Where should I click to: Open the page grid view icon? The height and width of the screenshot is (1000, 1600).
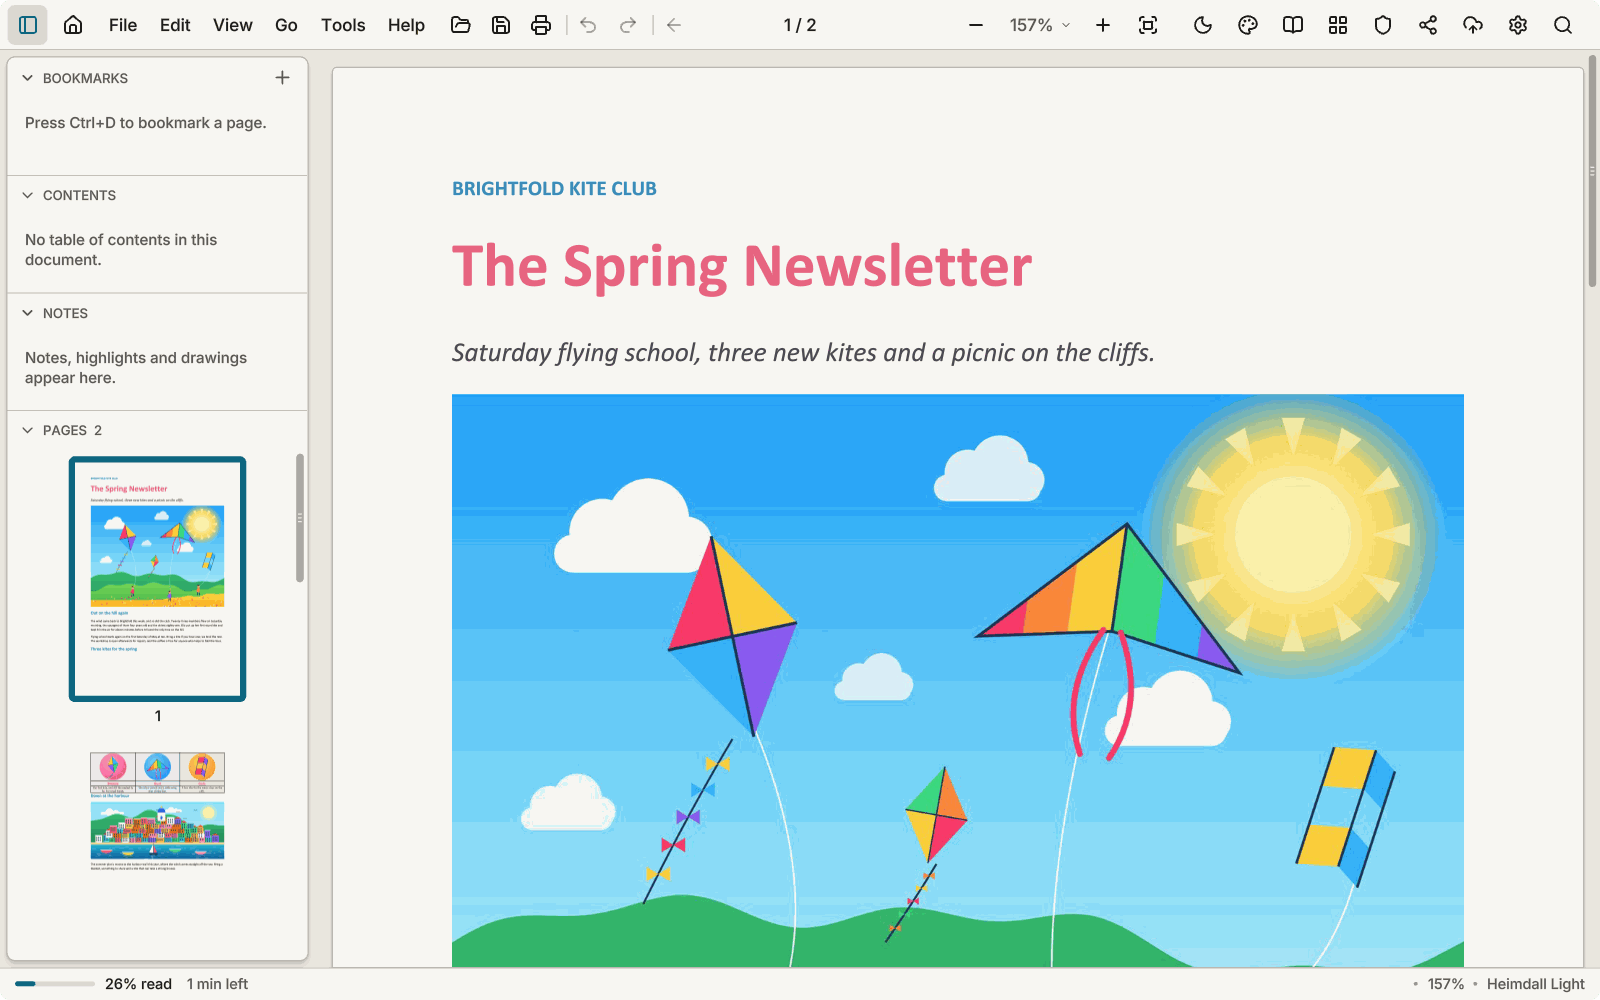(1338, 25)
